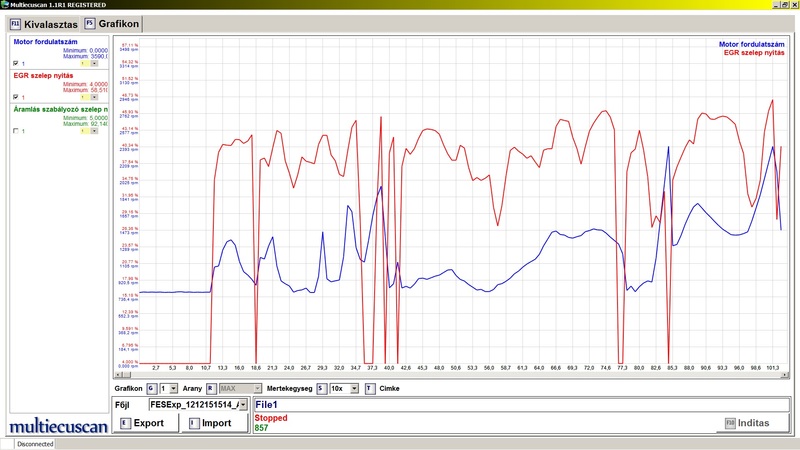Click the F5 key icon beside Grafikon tab

click(90, 22)
